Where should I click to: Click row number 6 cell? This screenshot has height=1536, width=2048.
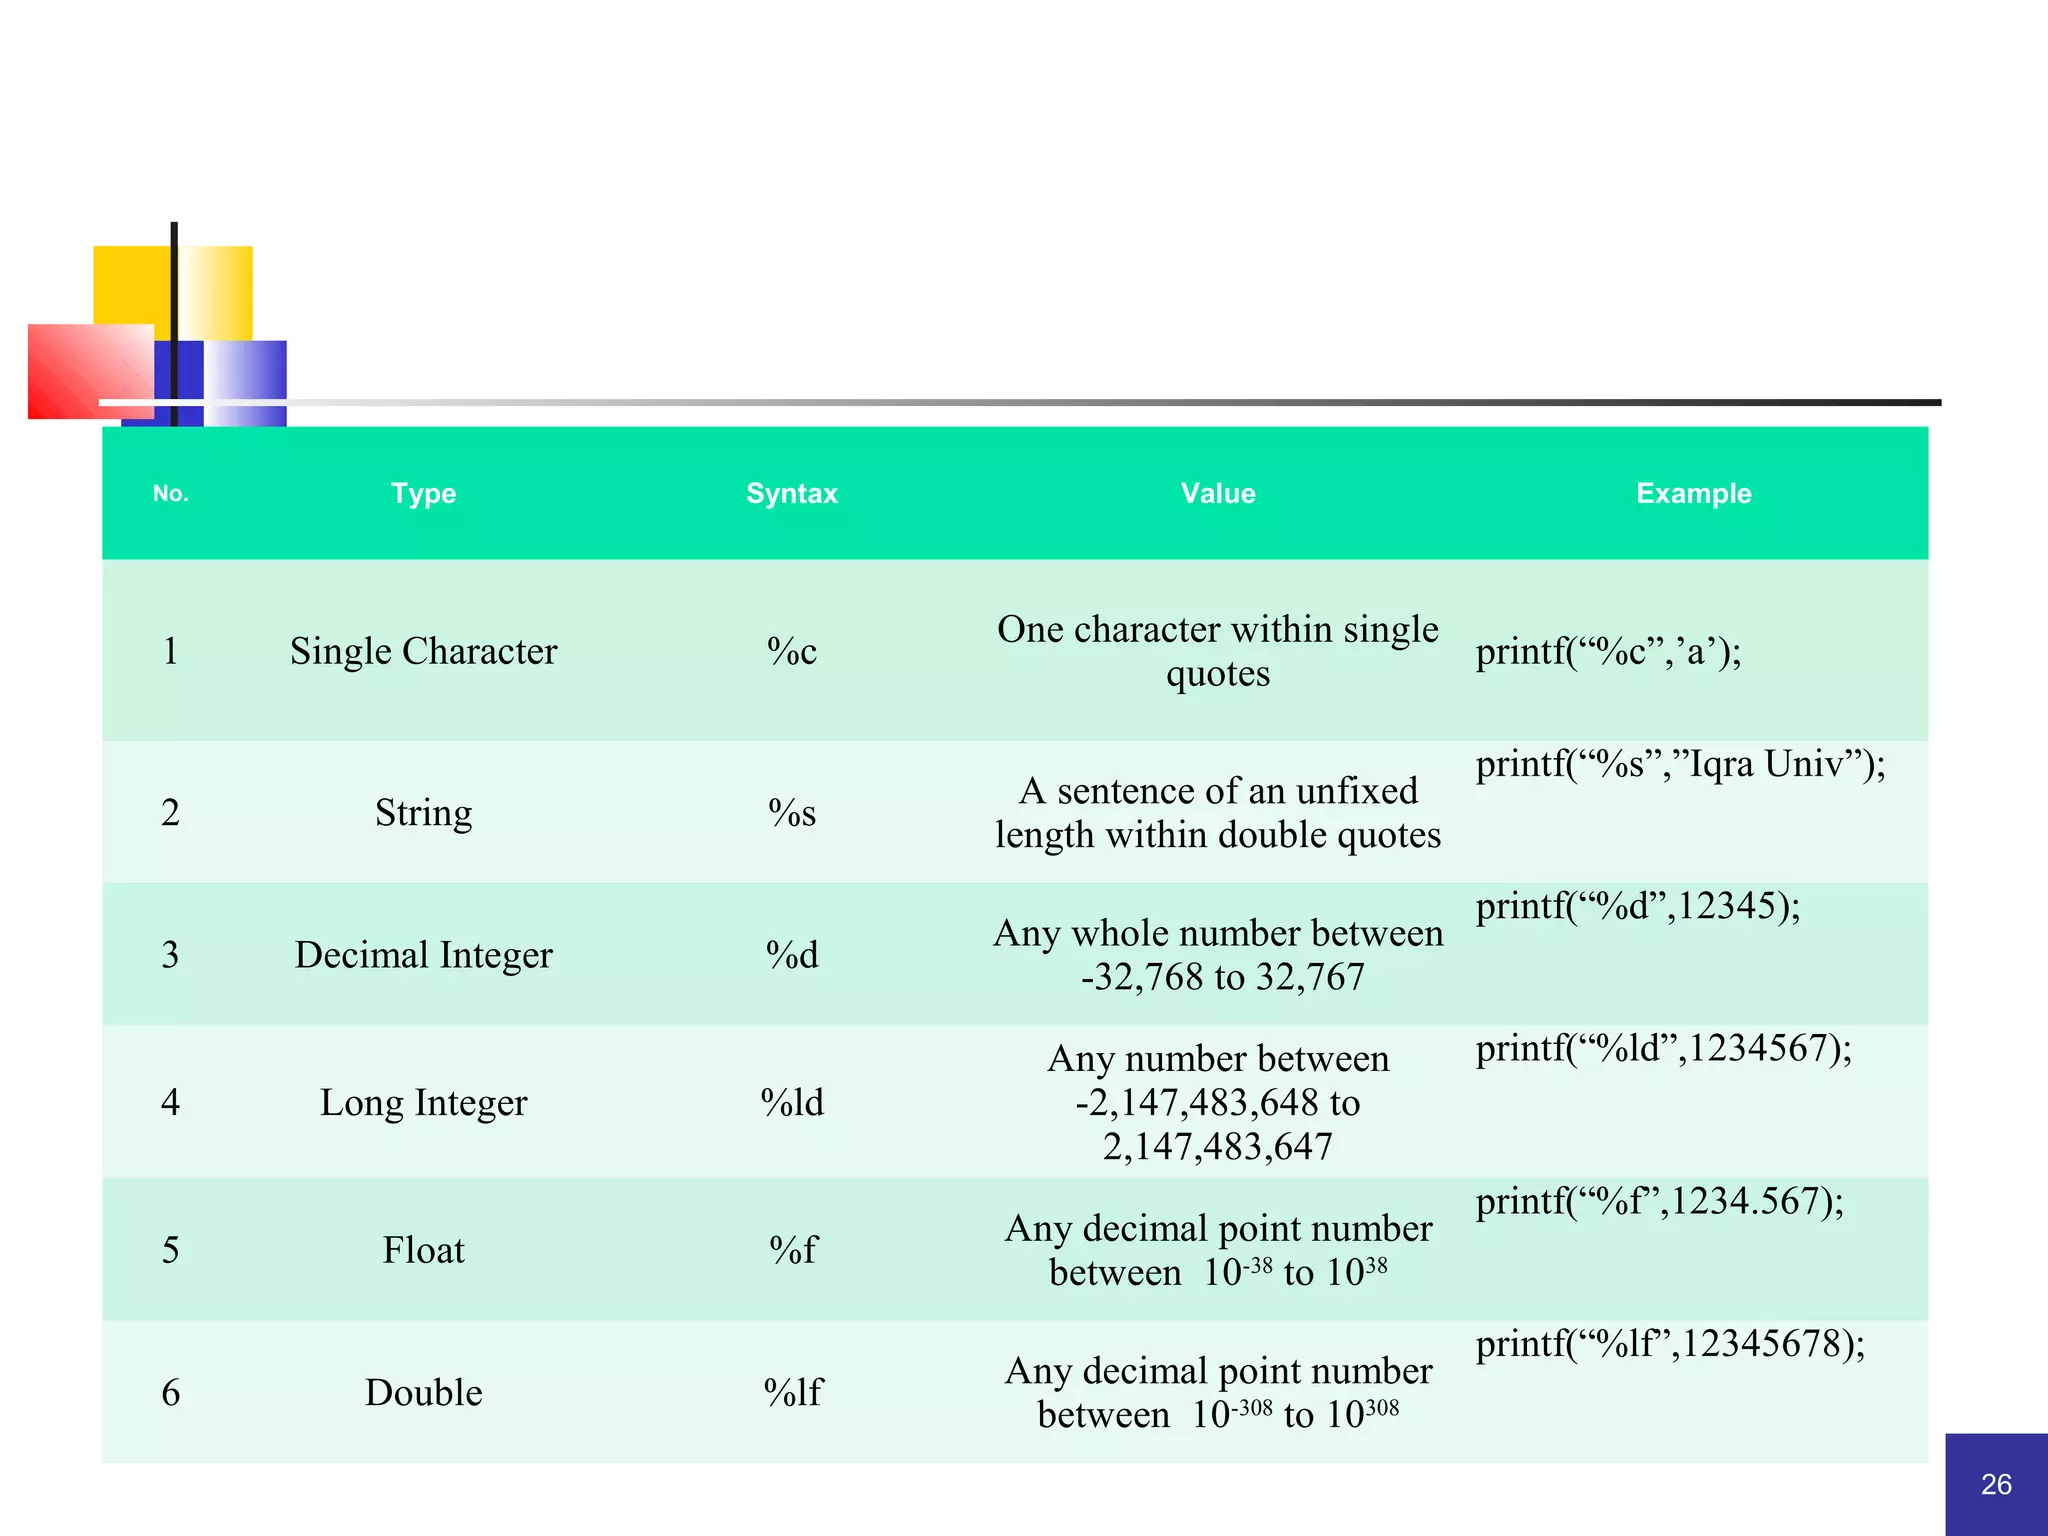click(x=171, y=1392)
